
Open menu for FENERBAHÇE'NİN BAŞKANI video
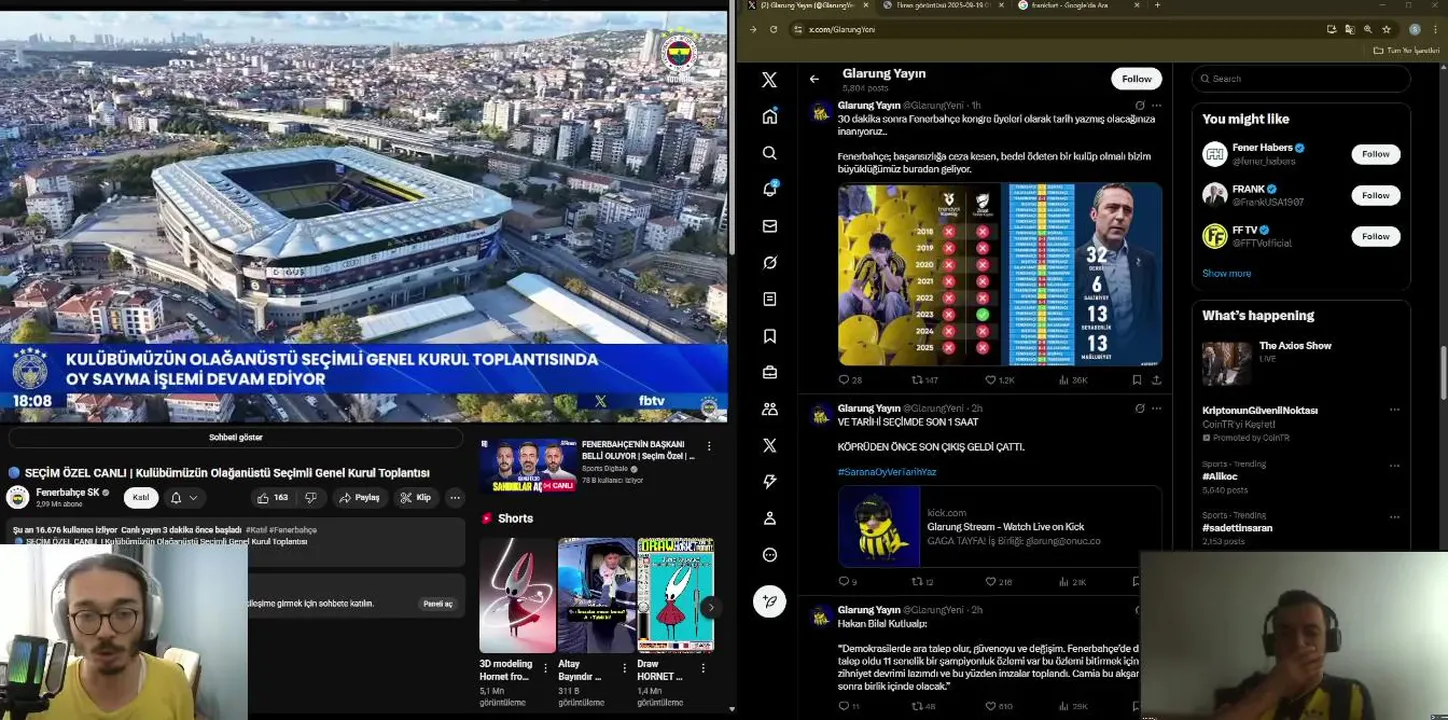click(x=709, y=446)
